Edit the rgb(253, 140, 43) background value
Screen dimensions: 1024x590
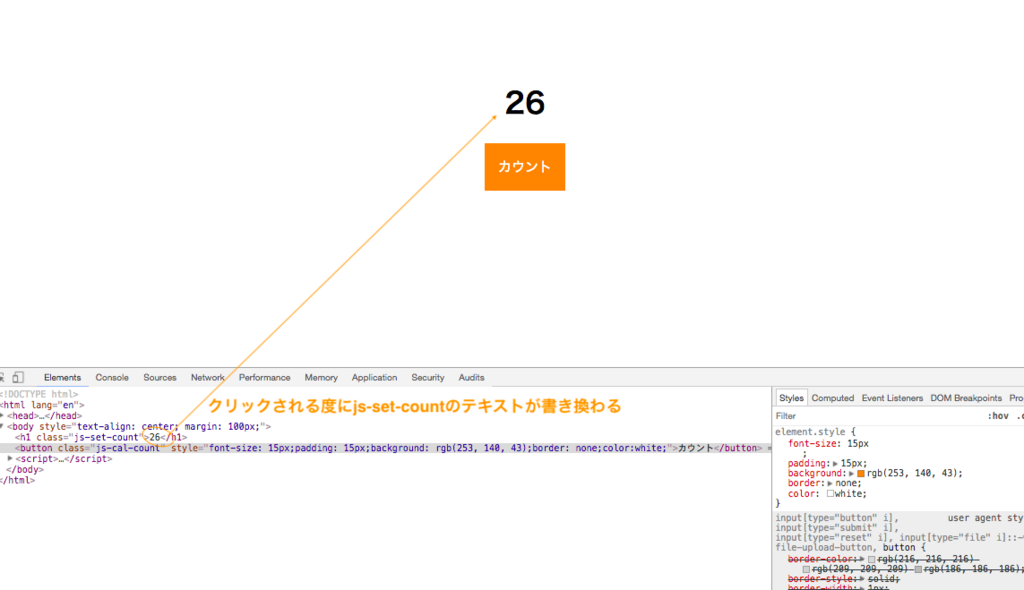pyautogui.click(x=912, y=473)
